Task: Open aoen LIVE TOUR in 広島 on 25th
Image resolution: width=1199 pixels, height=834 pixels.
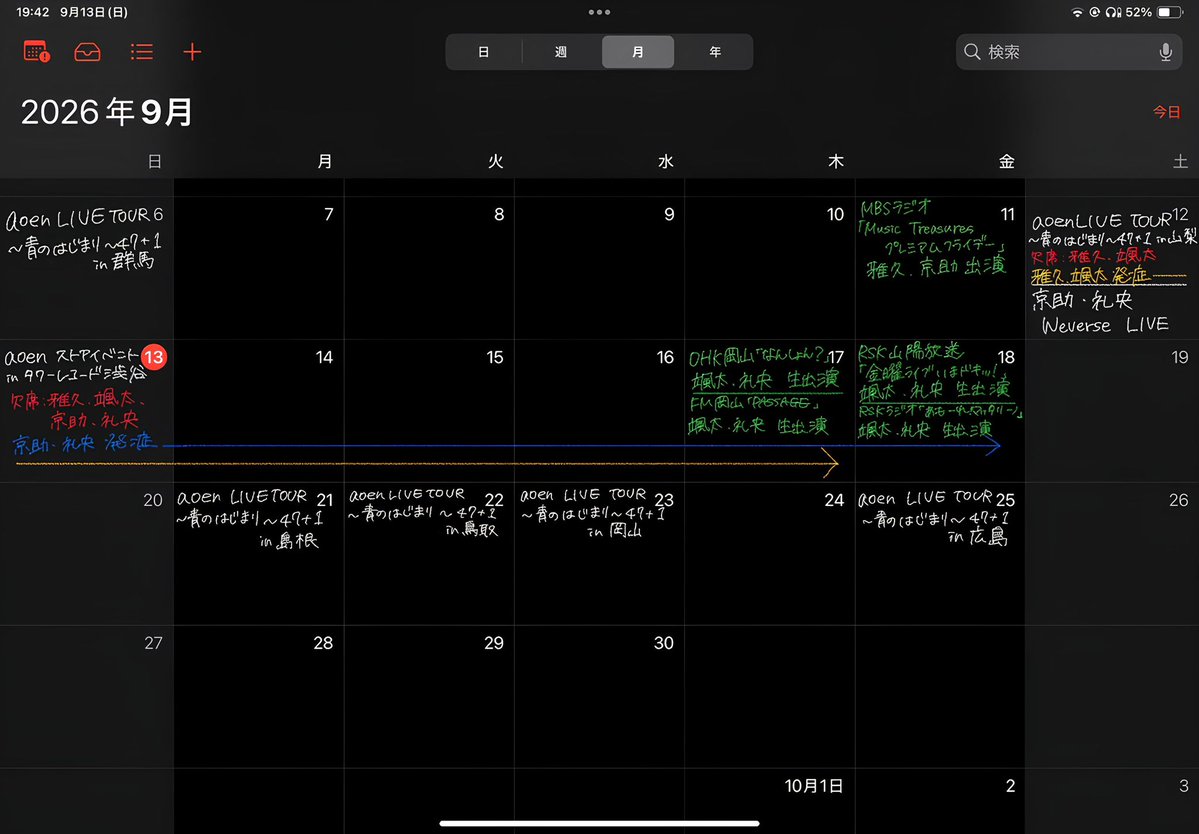Action: coord(934,518)
